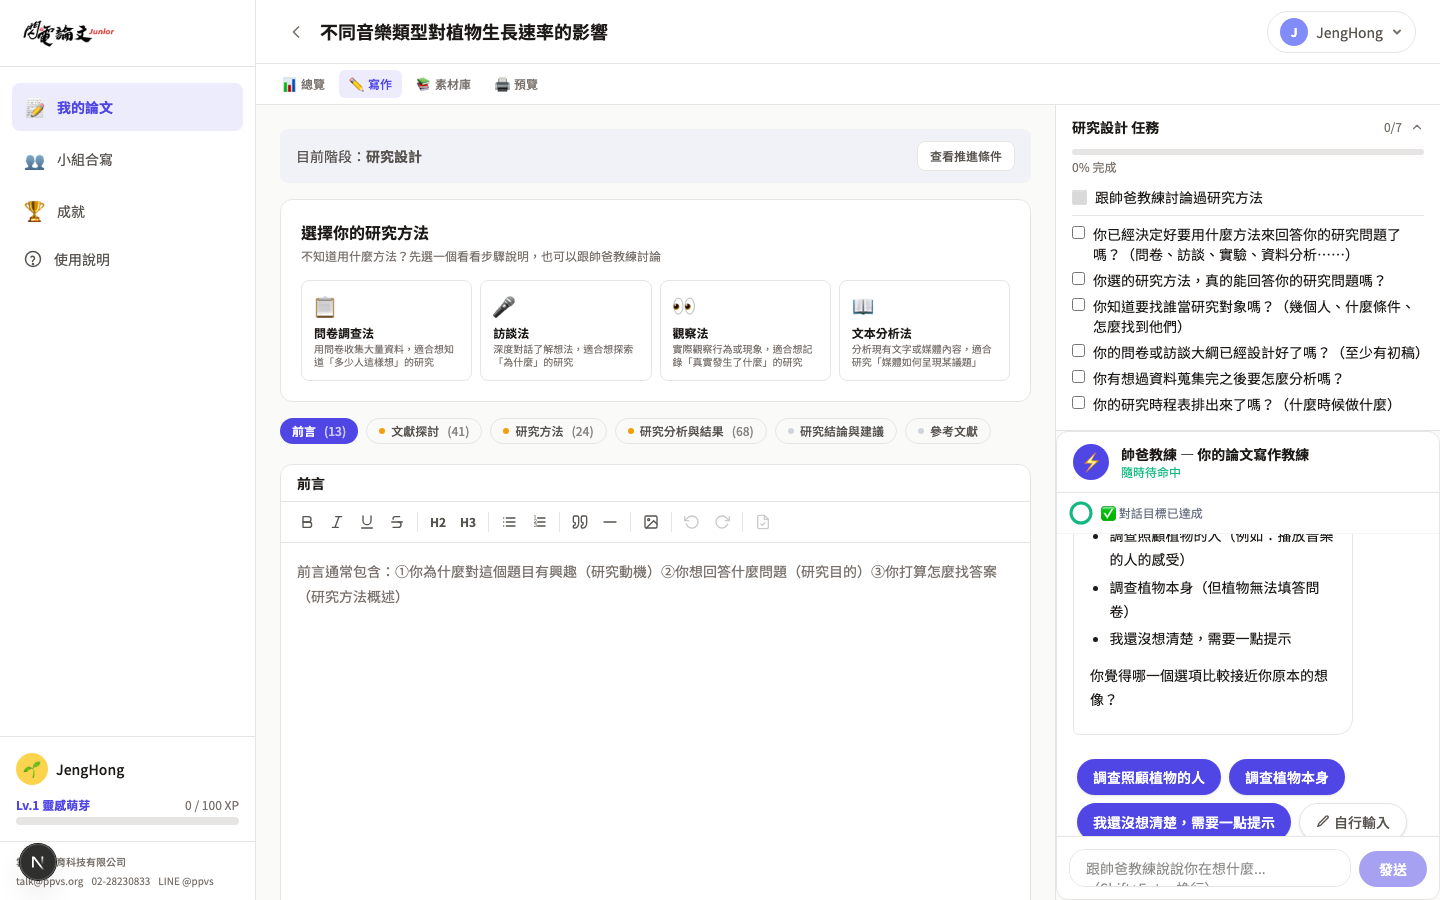Apply bold formatting in the editor
This screenshot has height=900, width=1440.
click(x=307, y=521)
